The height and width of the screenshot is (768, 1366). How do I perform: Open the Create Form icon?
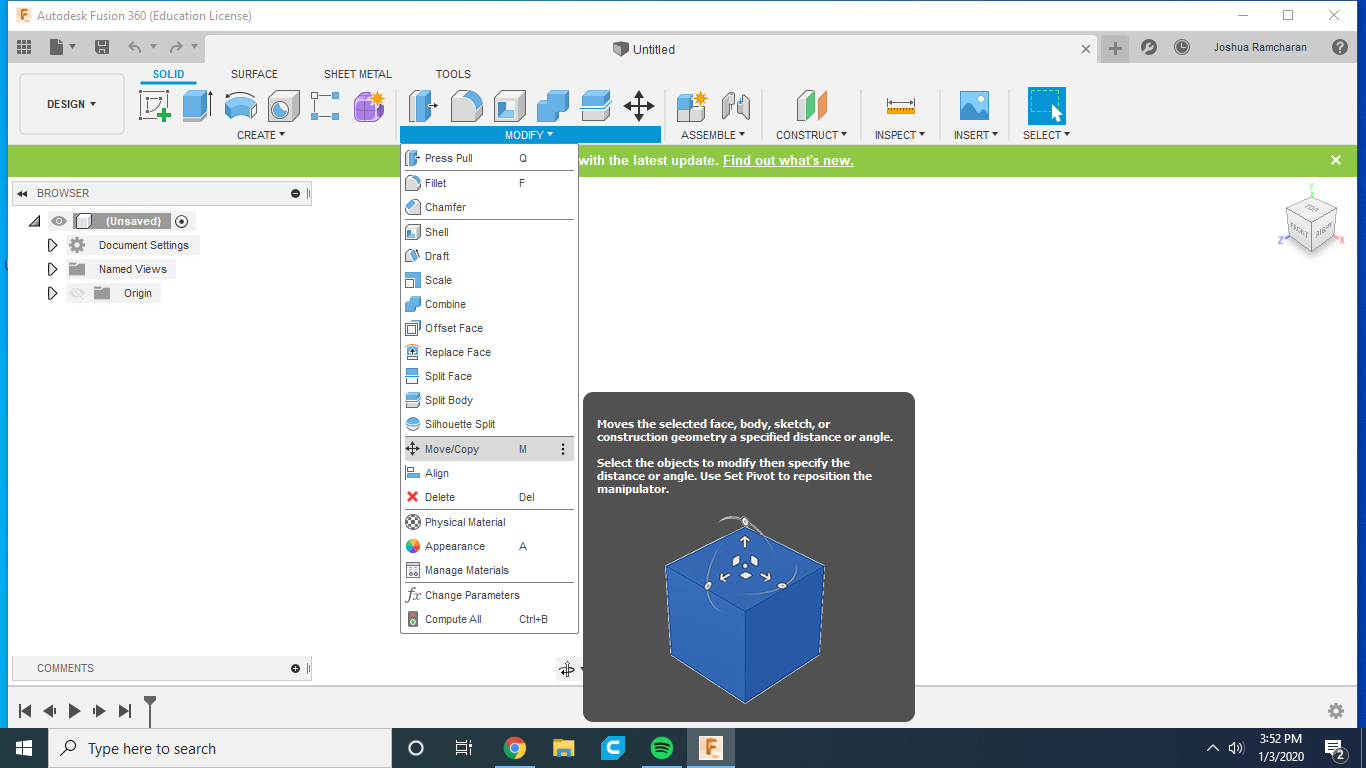point(369,105)
